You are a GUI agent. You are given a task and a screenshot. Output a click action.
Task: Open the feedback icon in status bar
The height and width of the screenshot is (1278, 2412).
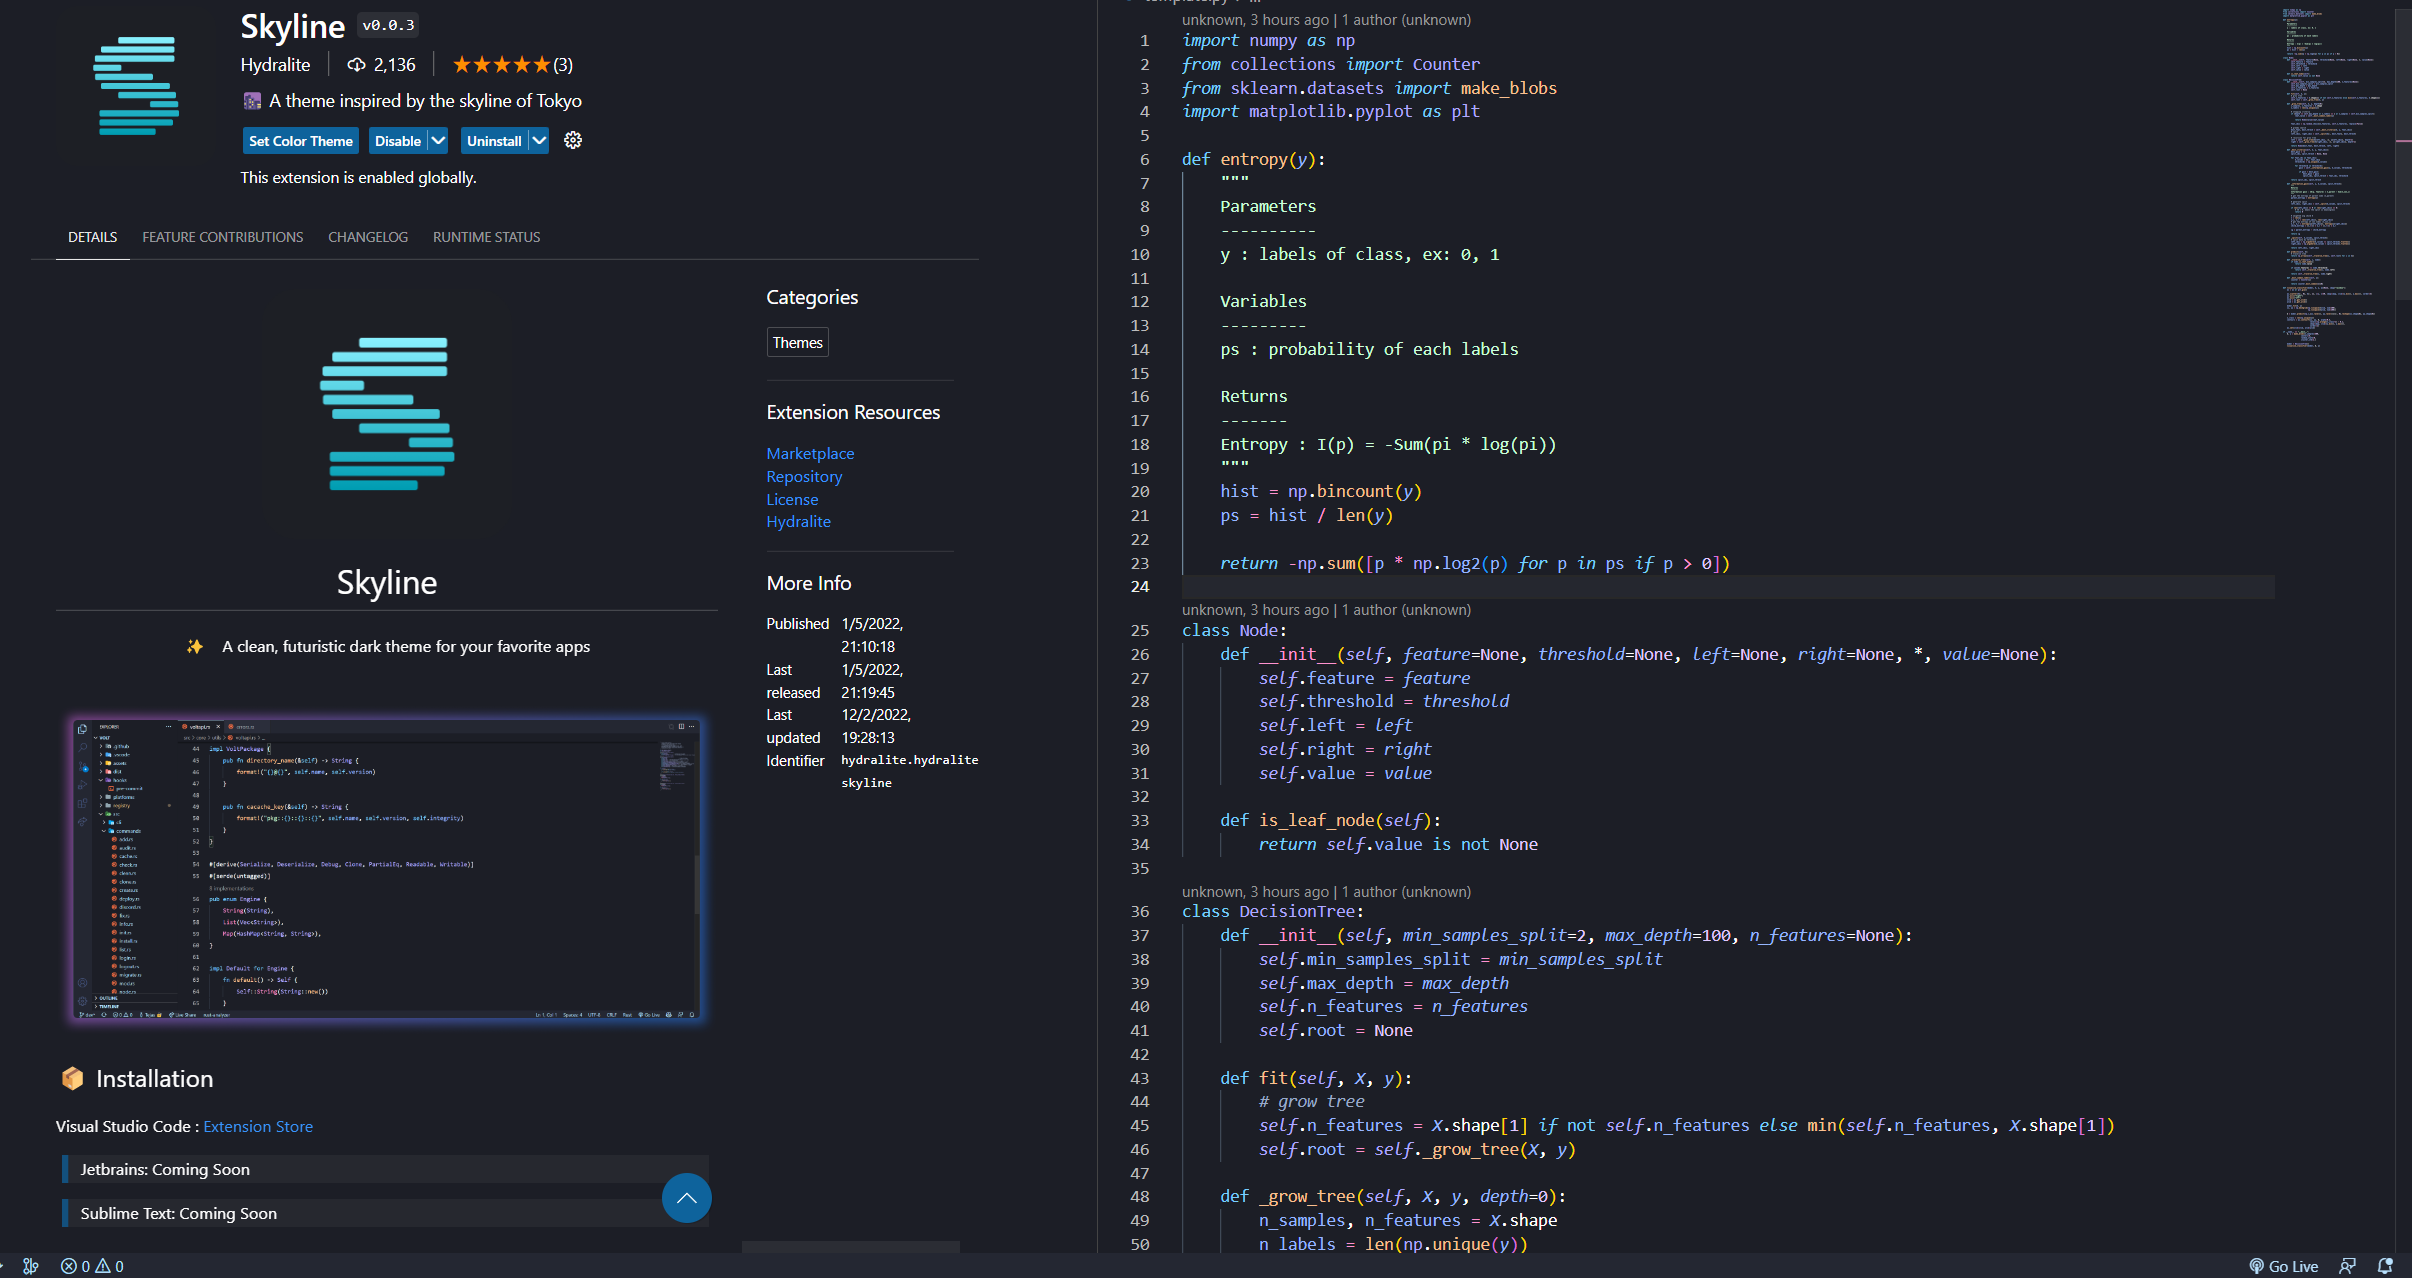2347,1266
